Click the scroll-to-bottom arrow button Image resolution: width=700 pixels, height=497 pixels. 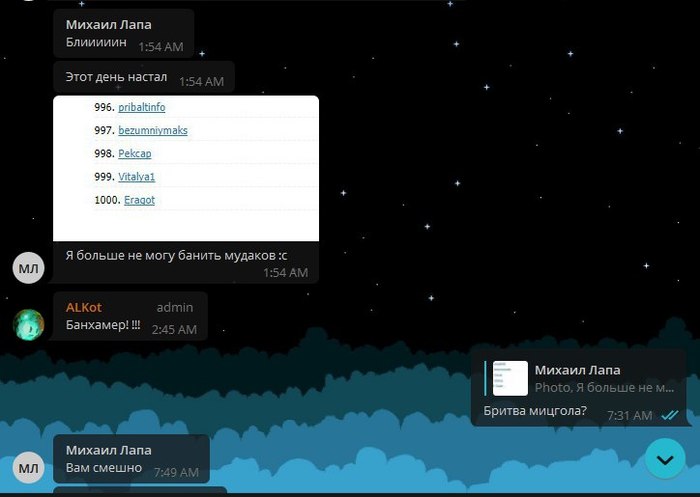(x=665, y=458)
